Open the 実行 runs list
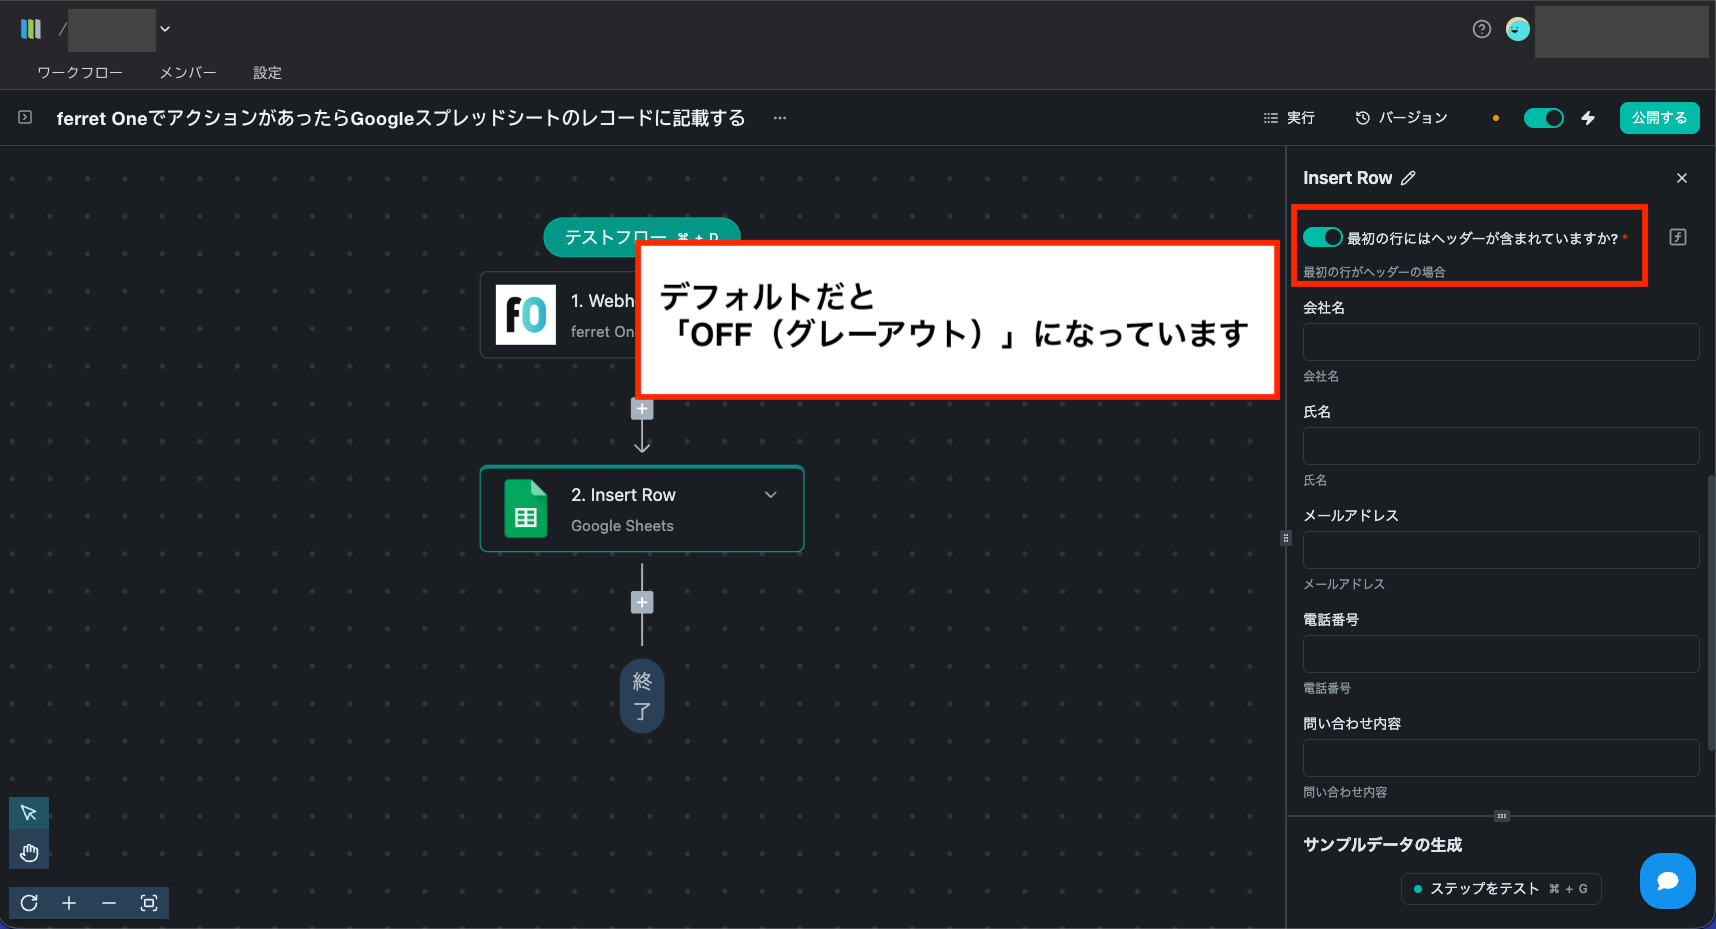The height and width of the screenshot is (929, 1716). [1289, 118]
